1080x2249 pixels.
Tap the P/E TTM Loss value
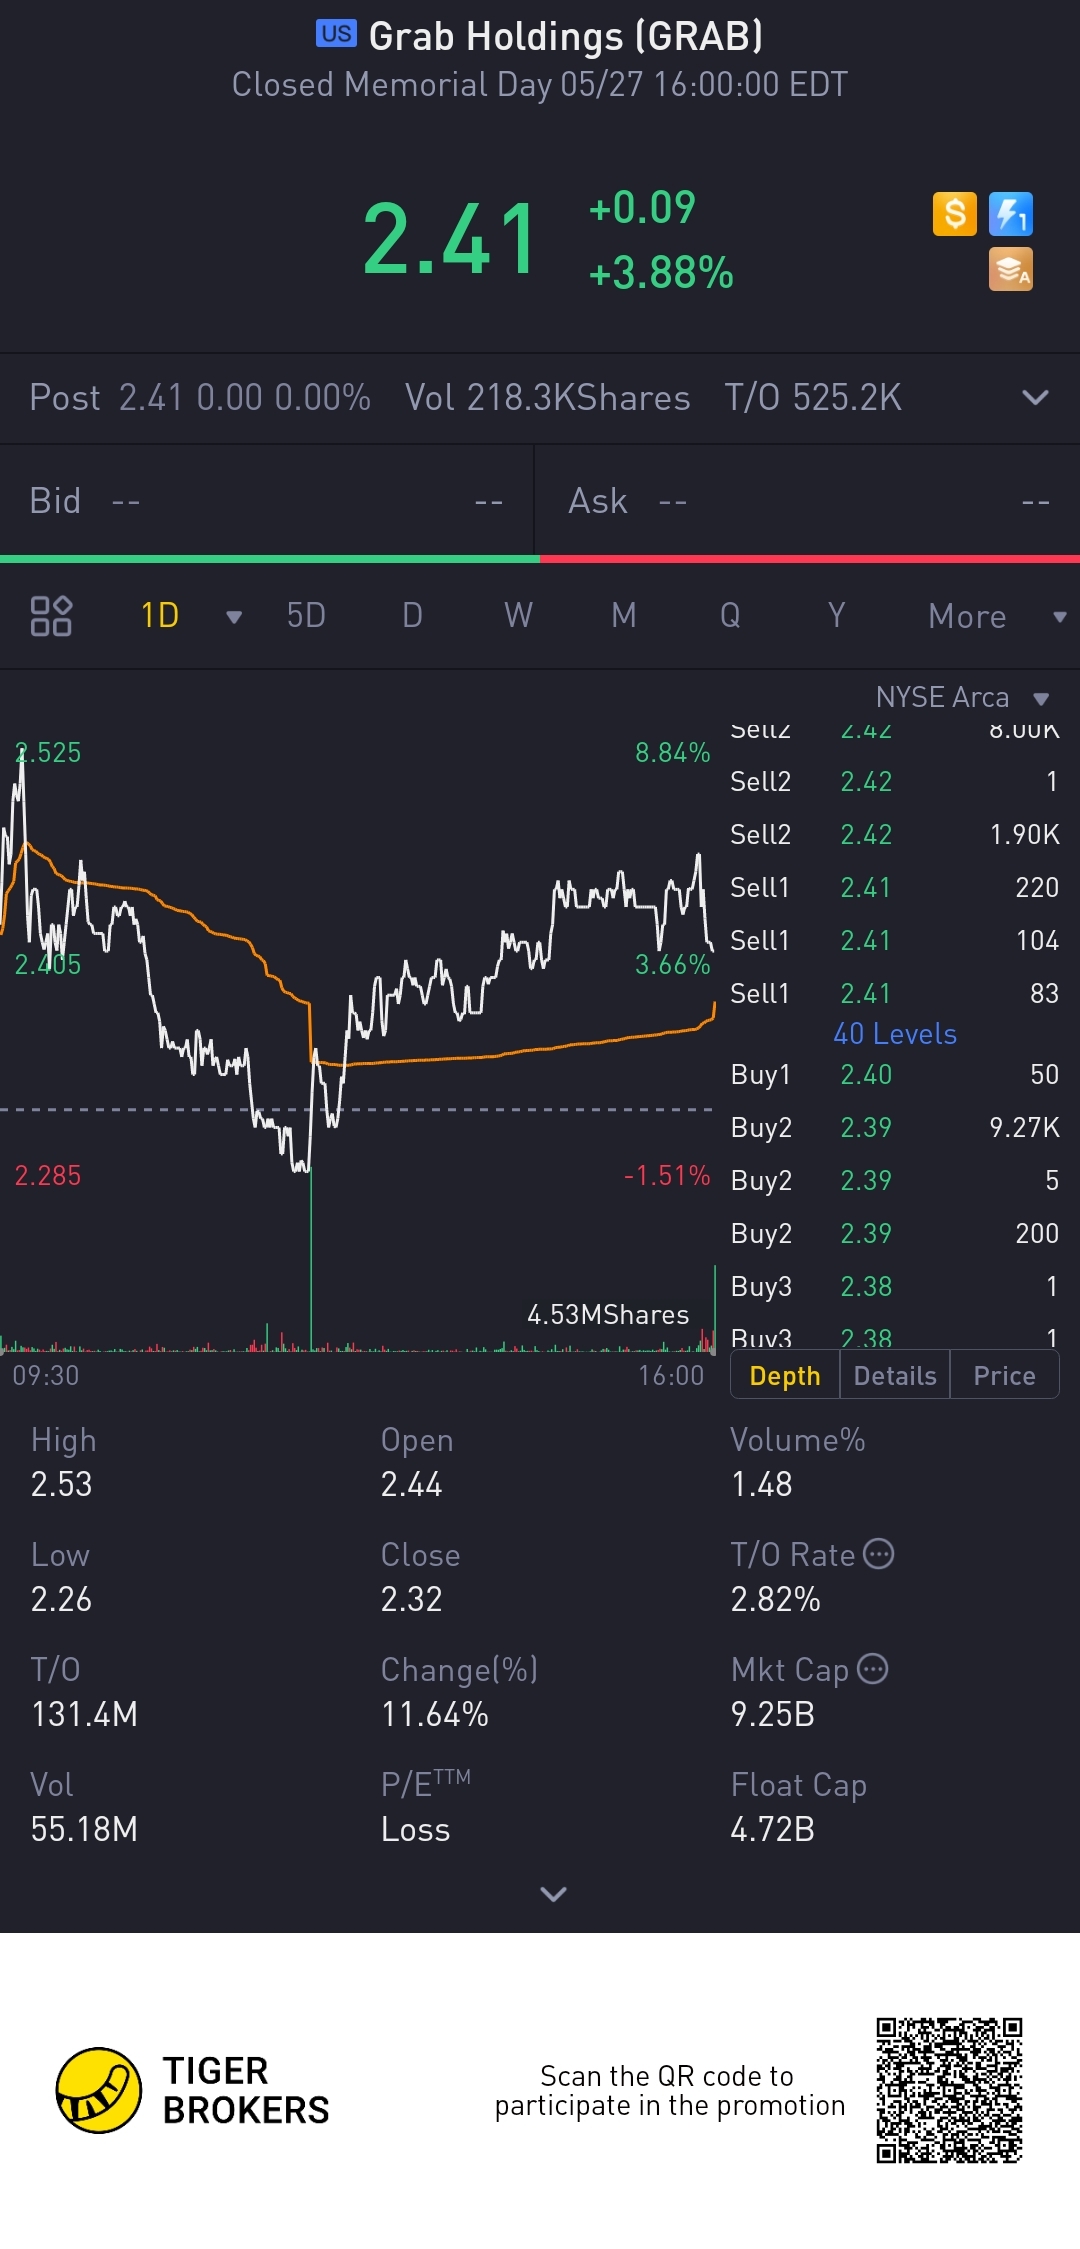coord(415,1829)
